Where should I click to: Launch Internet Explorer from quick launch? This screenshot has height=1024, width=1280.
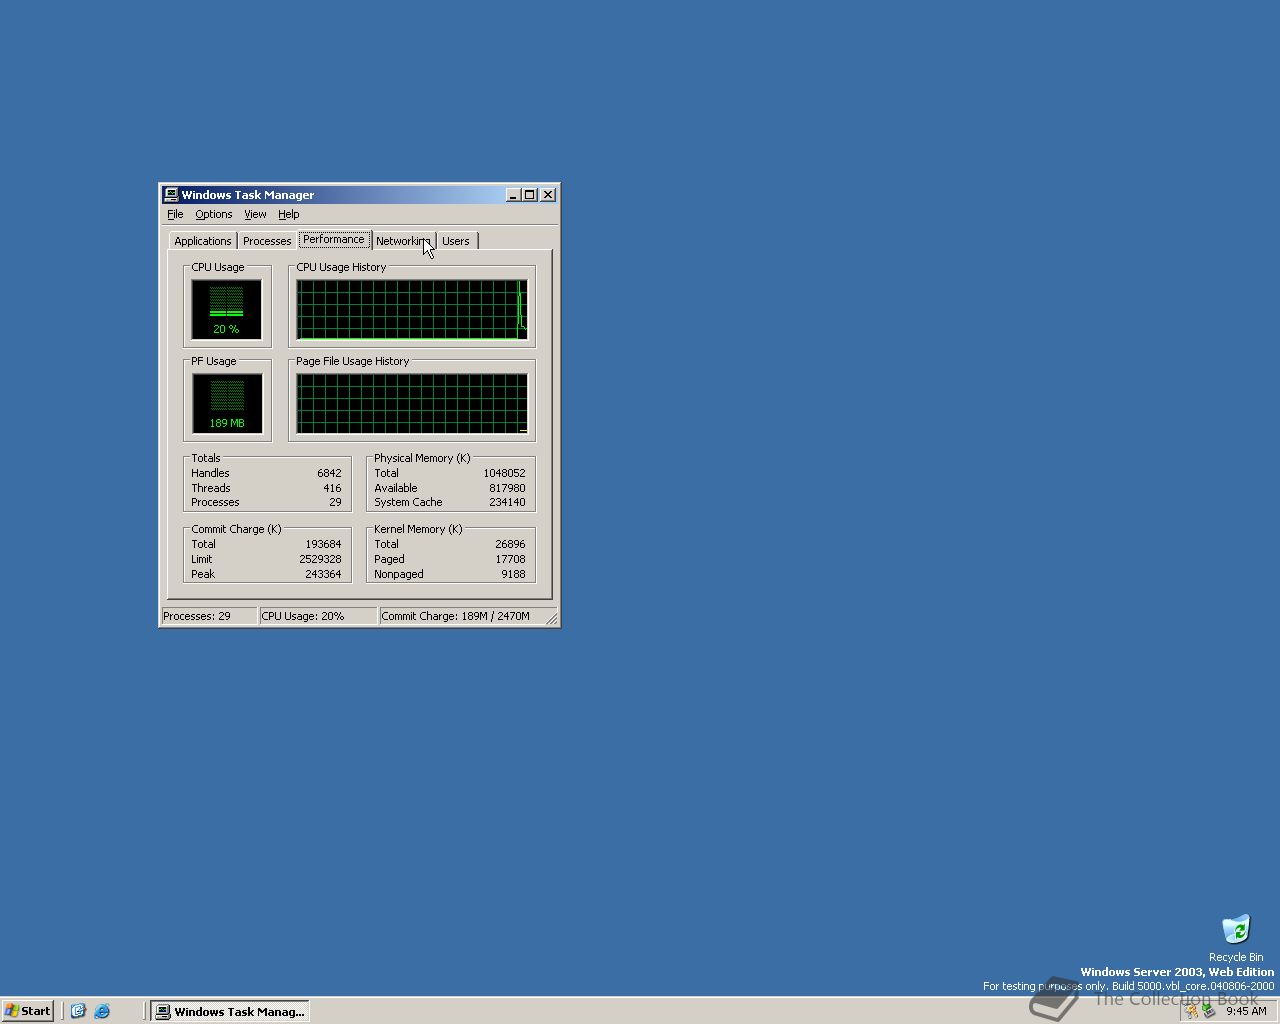pos(102,1011)
